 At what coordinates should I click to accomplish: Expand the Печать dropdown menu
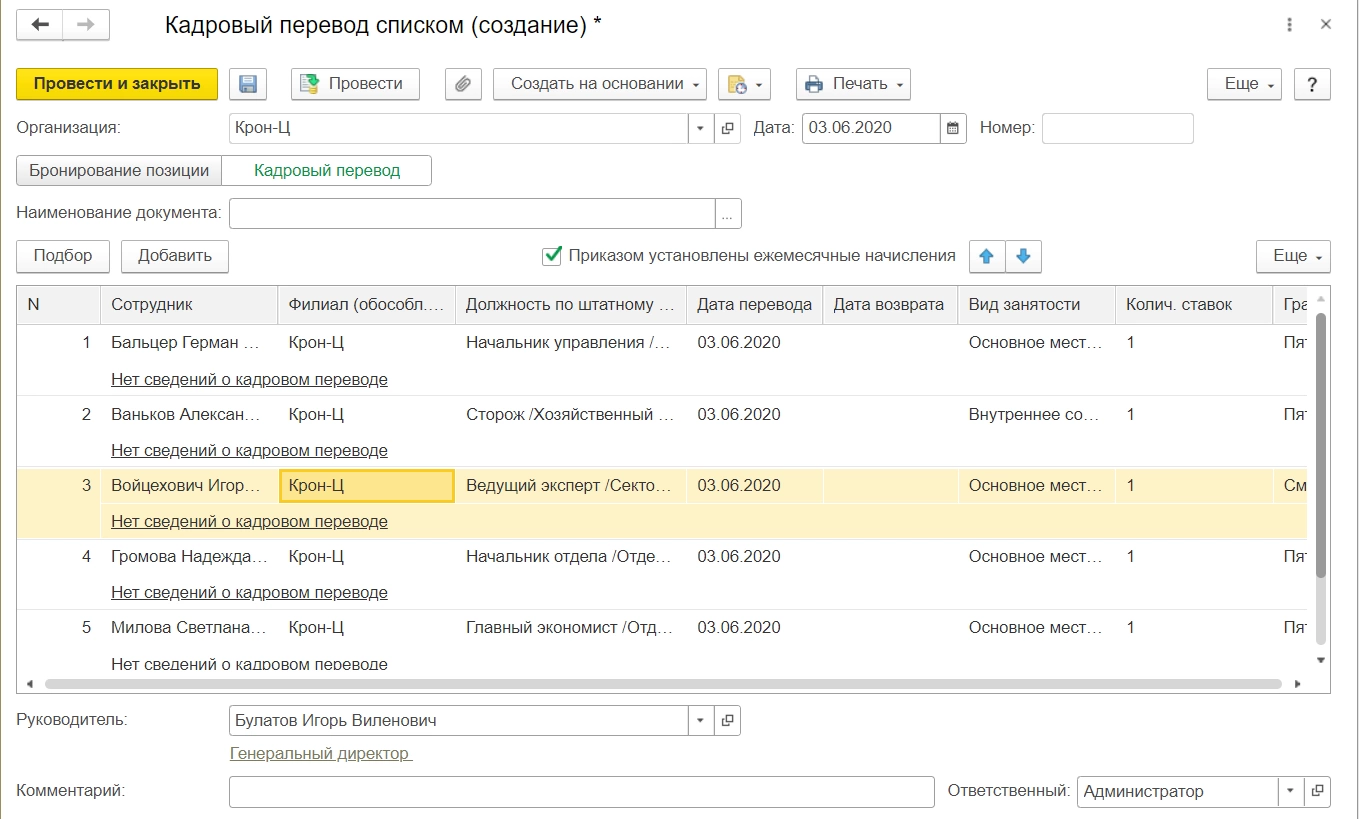click(853, 84)
